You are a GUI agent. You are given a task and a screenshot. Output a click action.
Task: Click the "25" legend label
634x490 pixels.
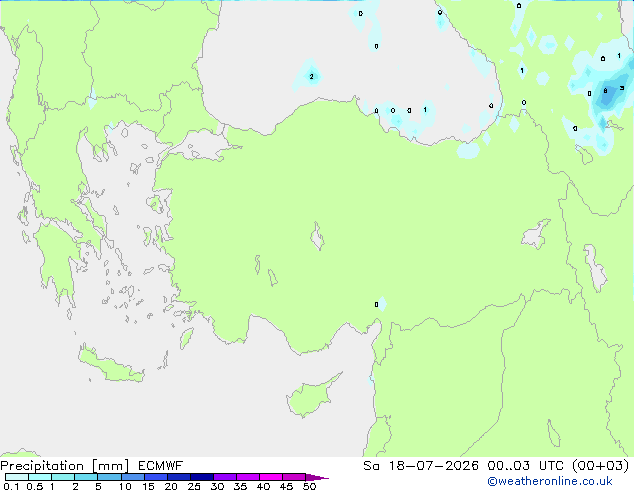click(x=194, y=486)
